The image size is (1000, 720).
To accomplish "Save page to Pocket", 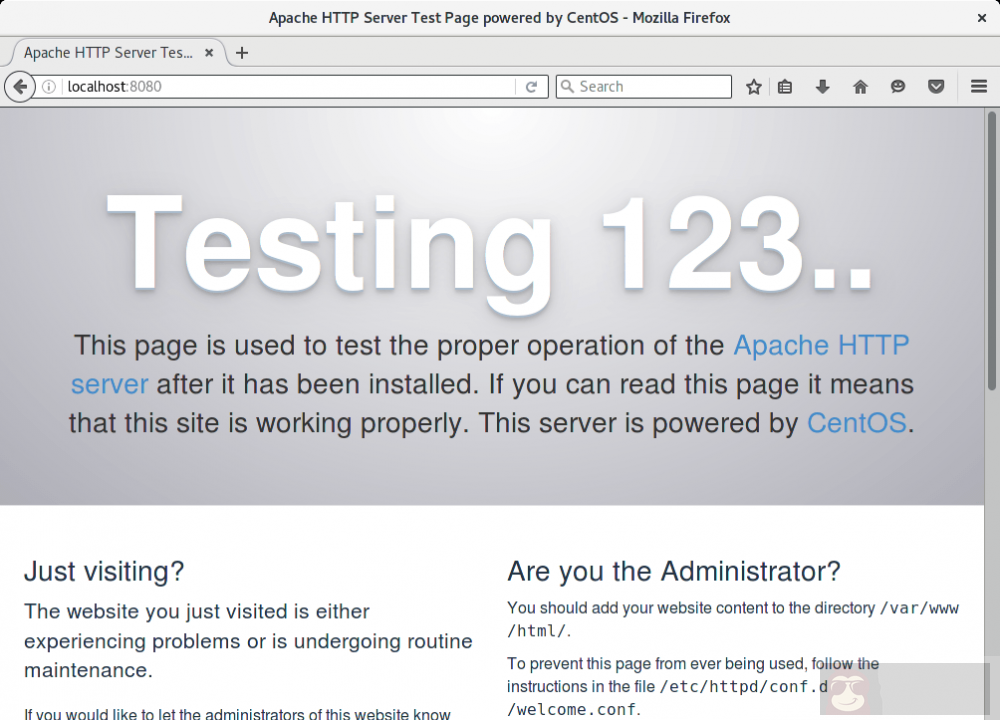I will [936, 87].
